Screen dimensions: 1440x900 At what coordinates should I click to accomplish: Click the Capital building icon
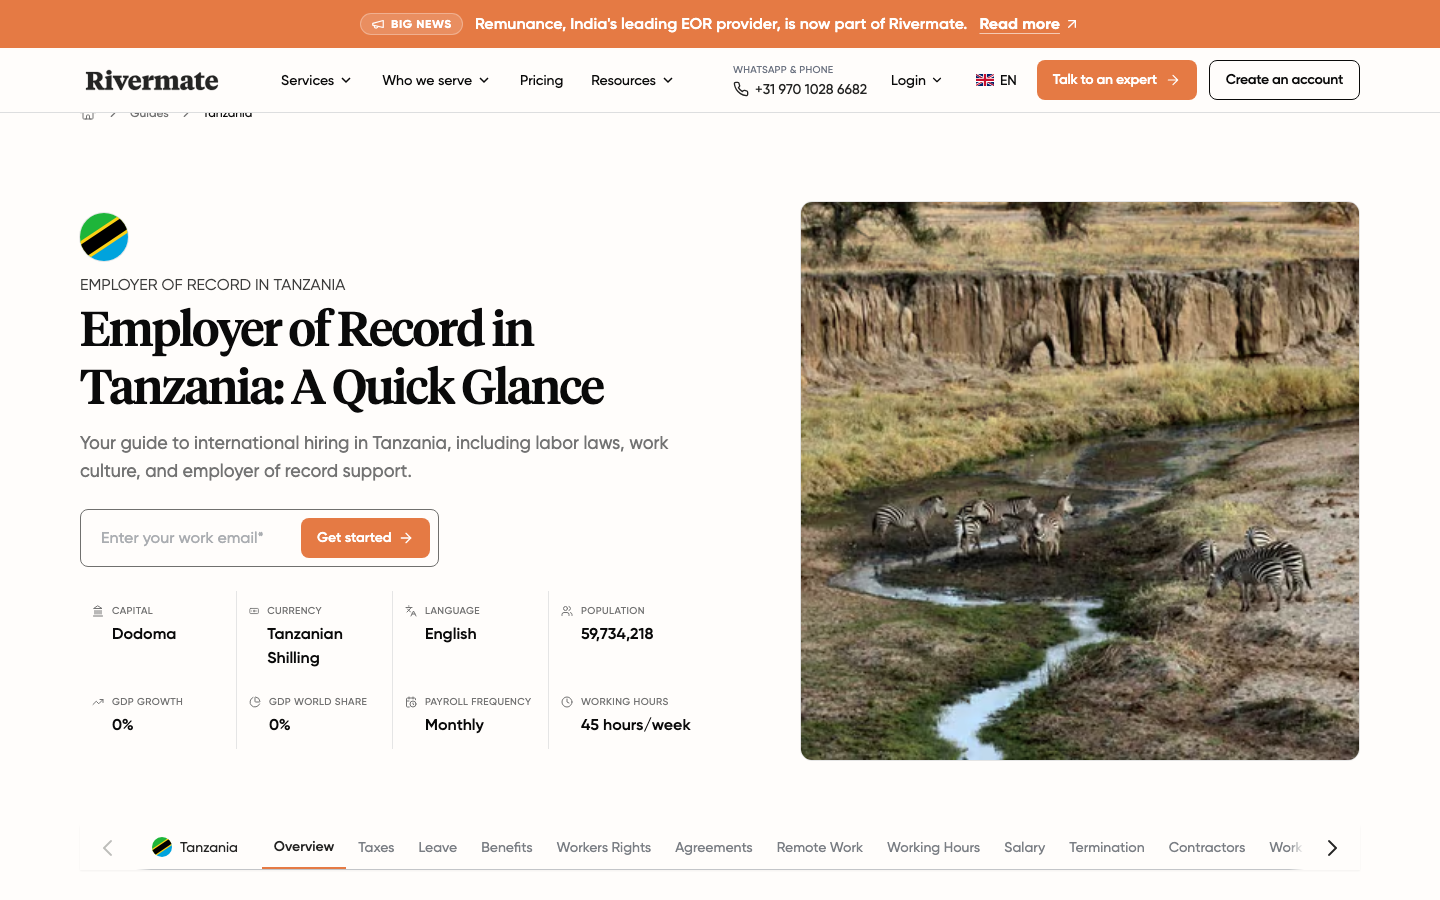[98, 611]
